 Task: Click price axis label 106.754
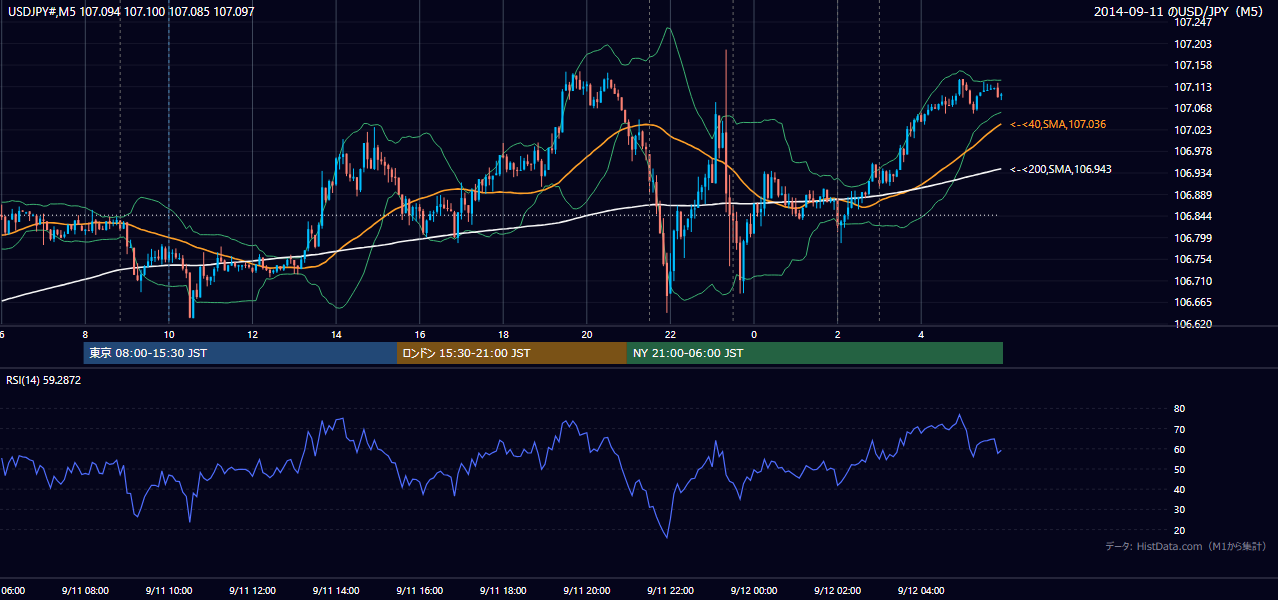[x=1192, y=259]
